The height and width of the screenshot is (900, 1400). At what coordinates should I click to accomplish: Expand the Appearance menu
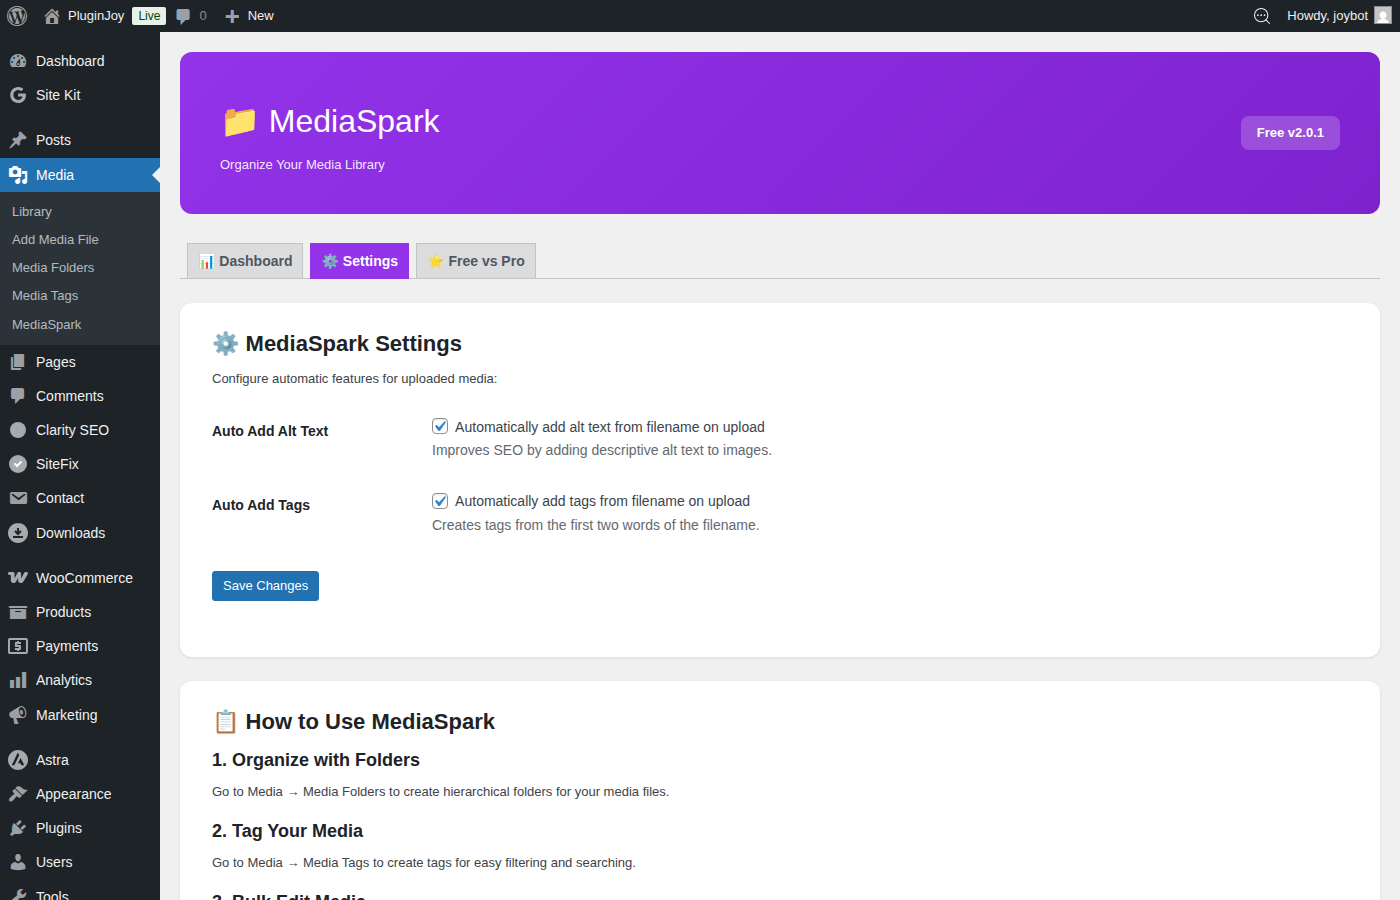(70, 793)
